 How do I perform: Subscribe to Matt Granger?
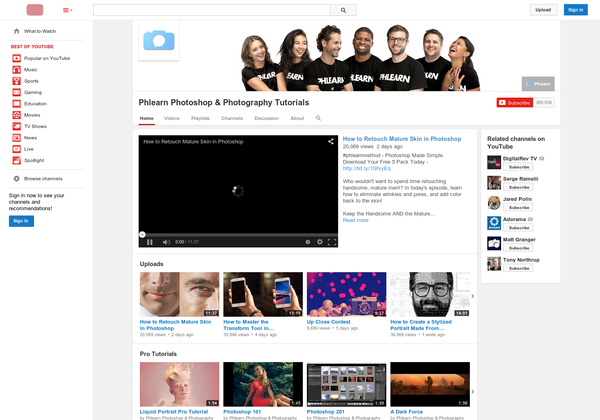click(518, 248)
